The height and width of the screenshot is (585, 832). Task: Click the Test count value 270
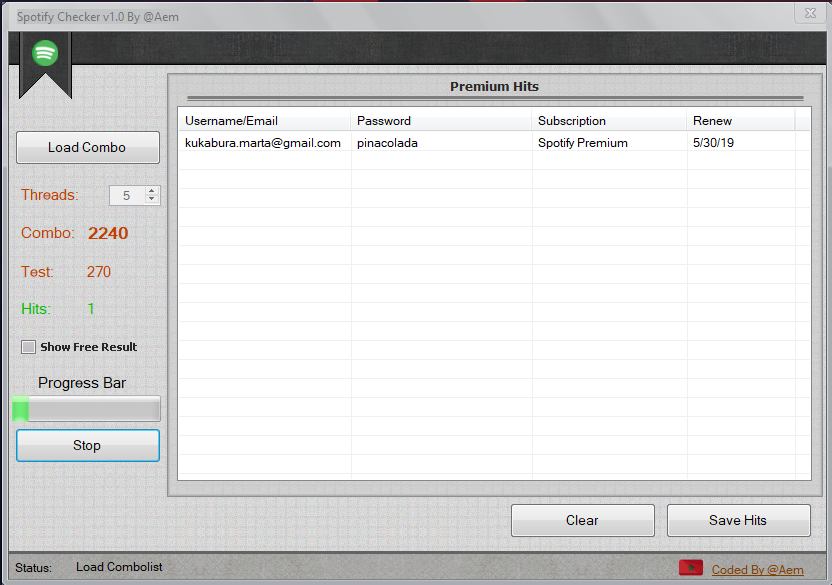coord(99,272)
